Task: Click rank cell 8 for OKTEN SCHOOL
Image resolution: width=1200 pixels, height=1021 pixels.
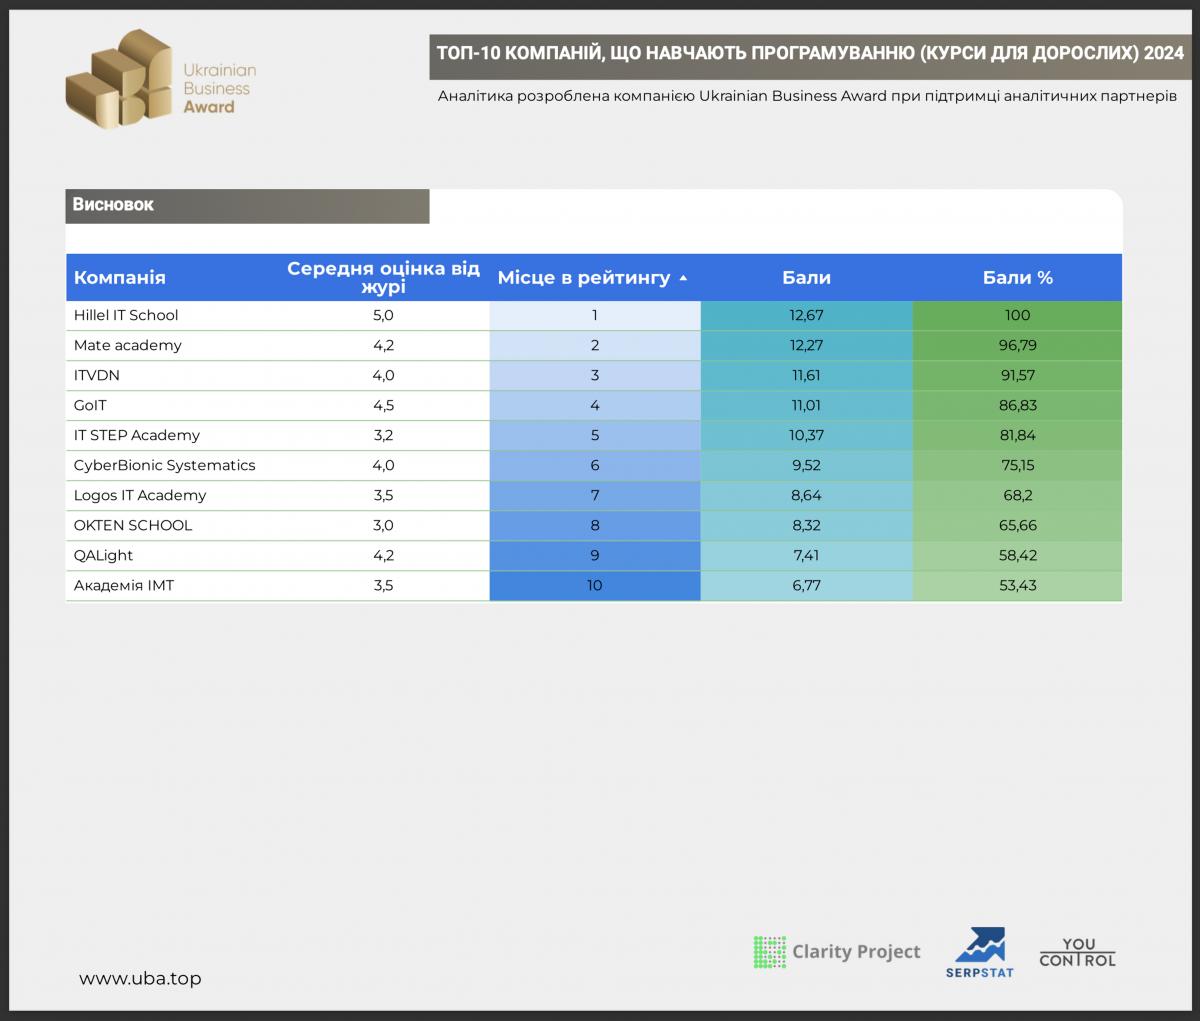Action: pos(595,525)
